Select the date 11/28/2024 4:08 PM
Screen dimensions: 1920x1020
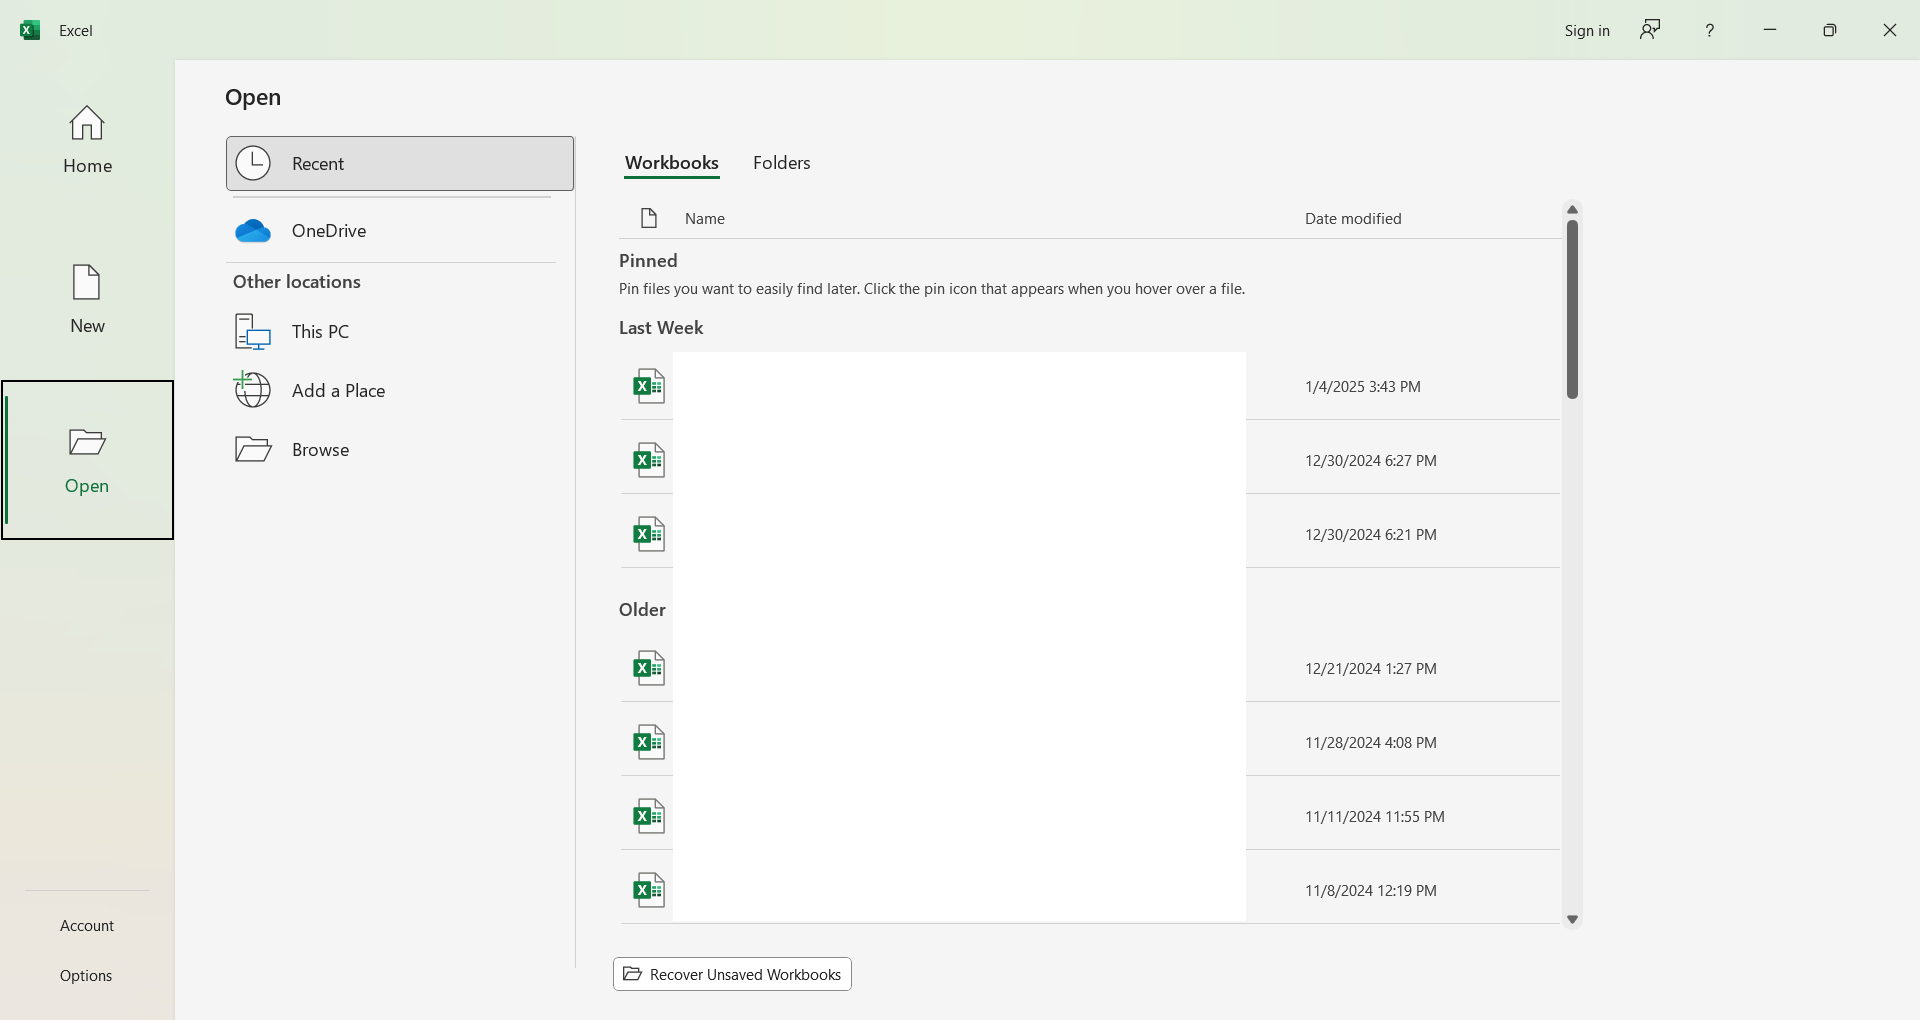pos(1371,742)
